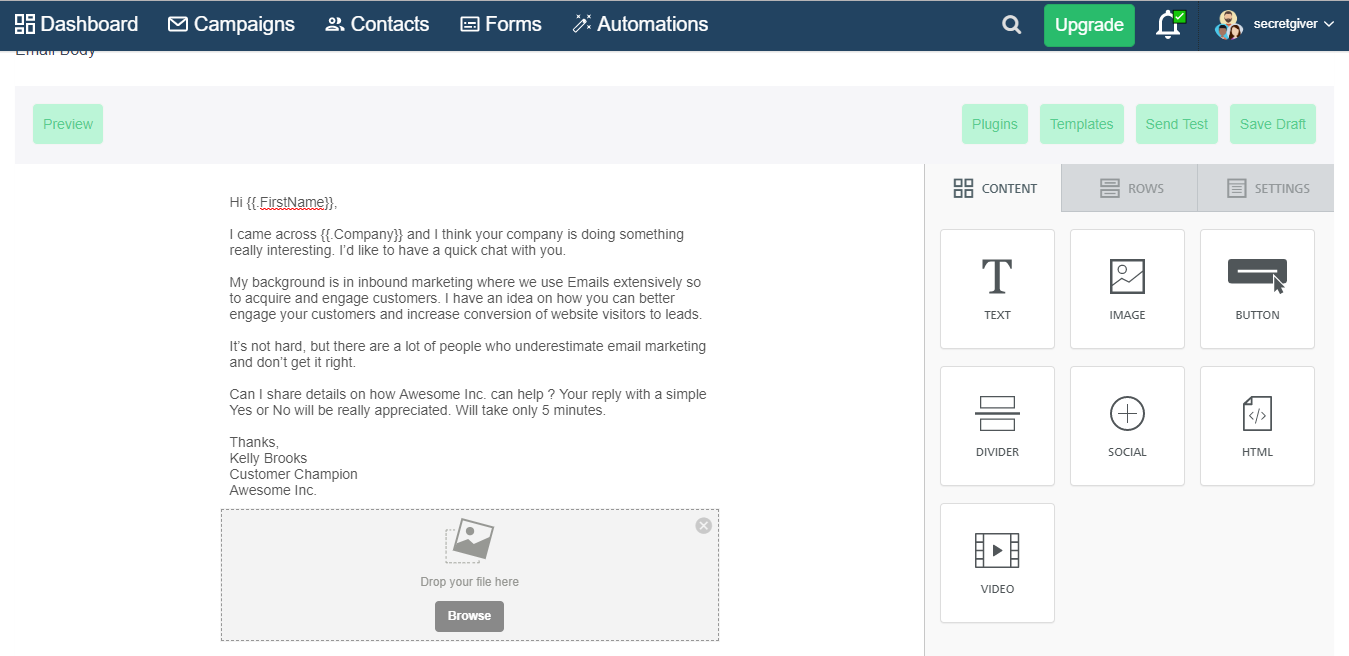
Task: Open the Dashboard menu item
Action: 76,24
